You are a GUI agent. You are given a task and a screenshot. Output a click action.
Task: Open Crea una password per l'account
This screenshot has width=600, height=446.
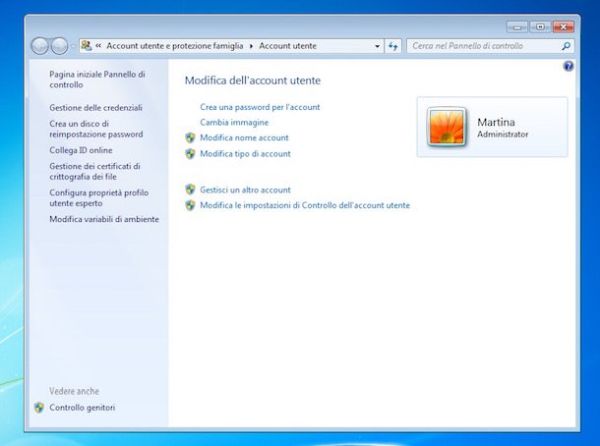(x=259, y=106)
